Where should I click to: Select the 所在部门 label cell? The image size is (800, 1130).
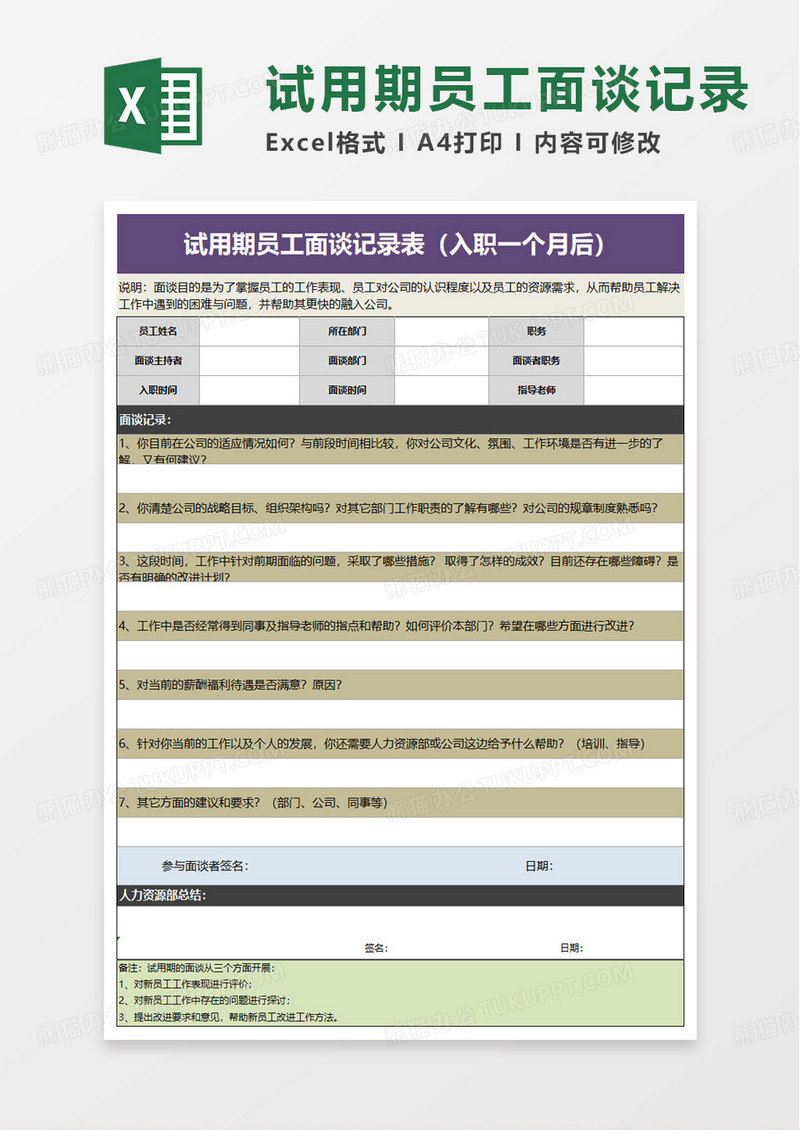[347, 332]
